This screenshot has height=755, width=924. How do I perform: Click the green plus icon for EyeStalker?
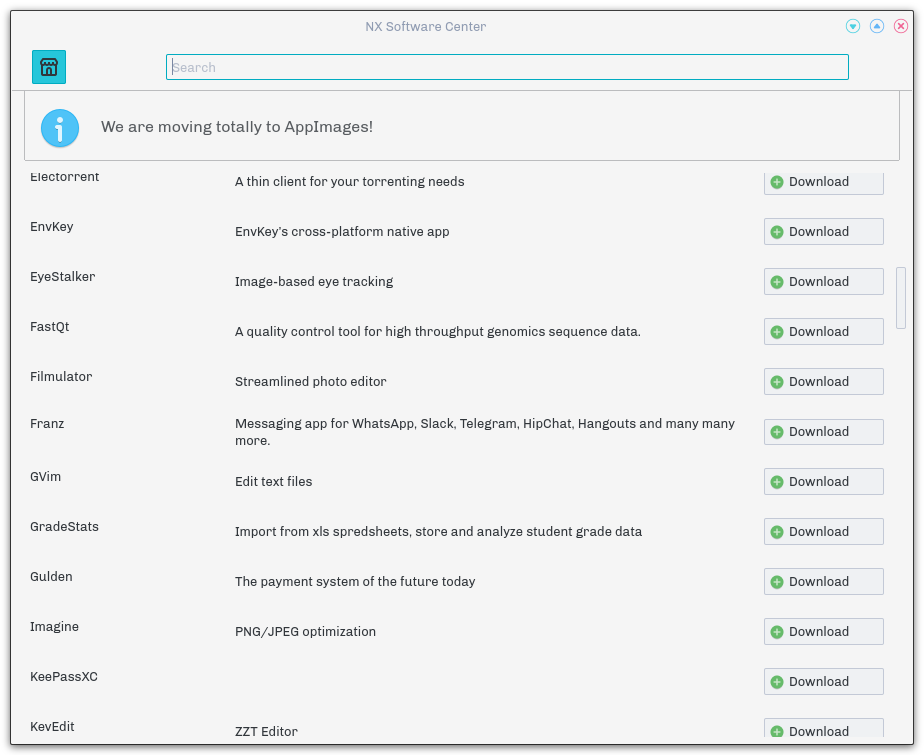coord(777,282)
